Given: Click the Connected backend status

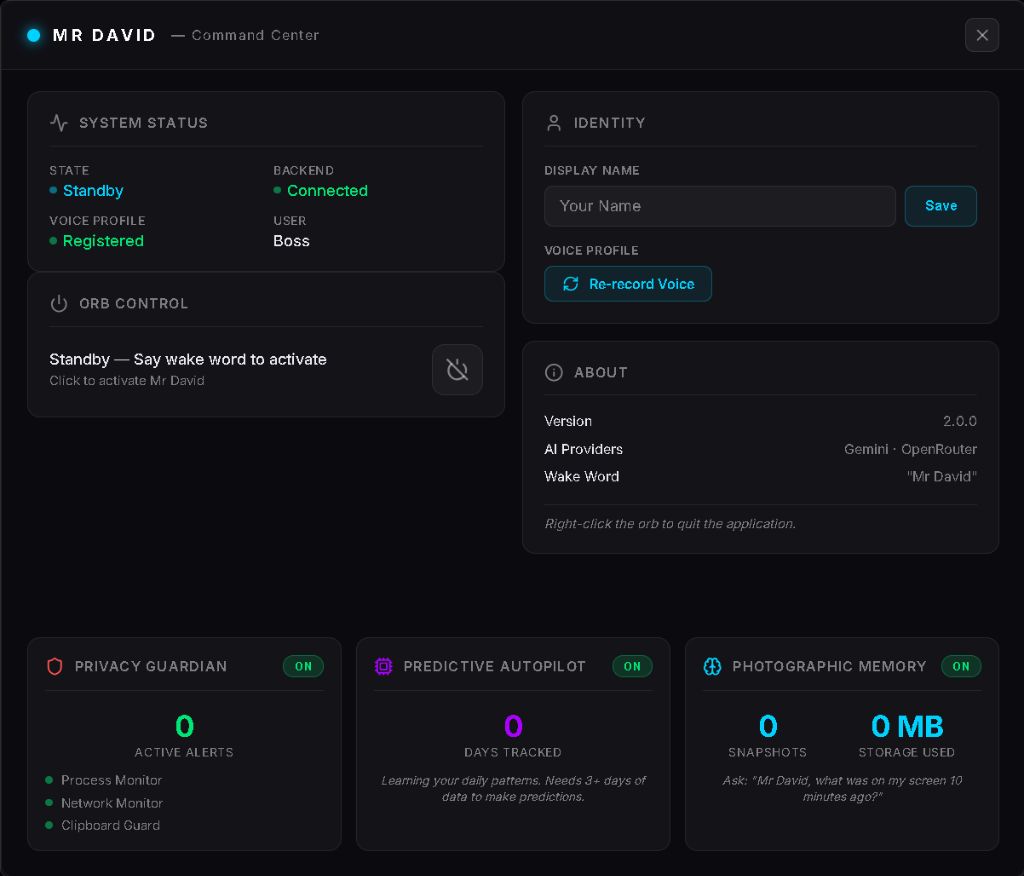Looking at the screenshot, I should [327, 191].
